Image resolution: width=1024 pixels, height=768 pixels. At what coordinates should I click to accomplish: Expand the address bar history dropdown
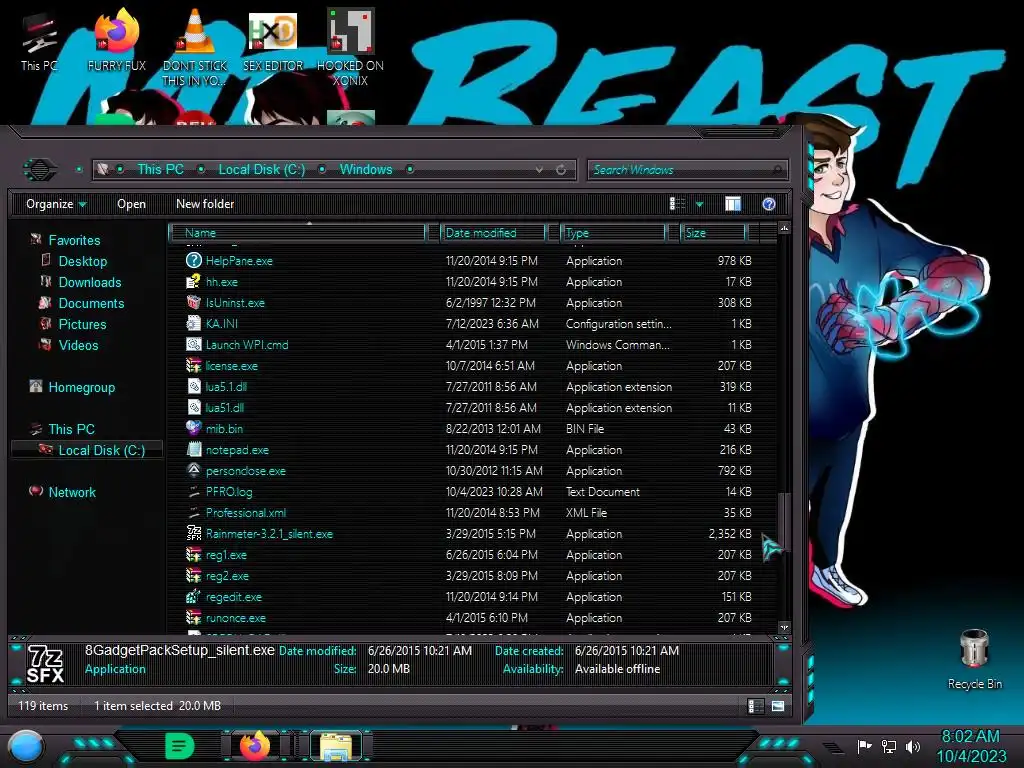(539, 170)
